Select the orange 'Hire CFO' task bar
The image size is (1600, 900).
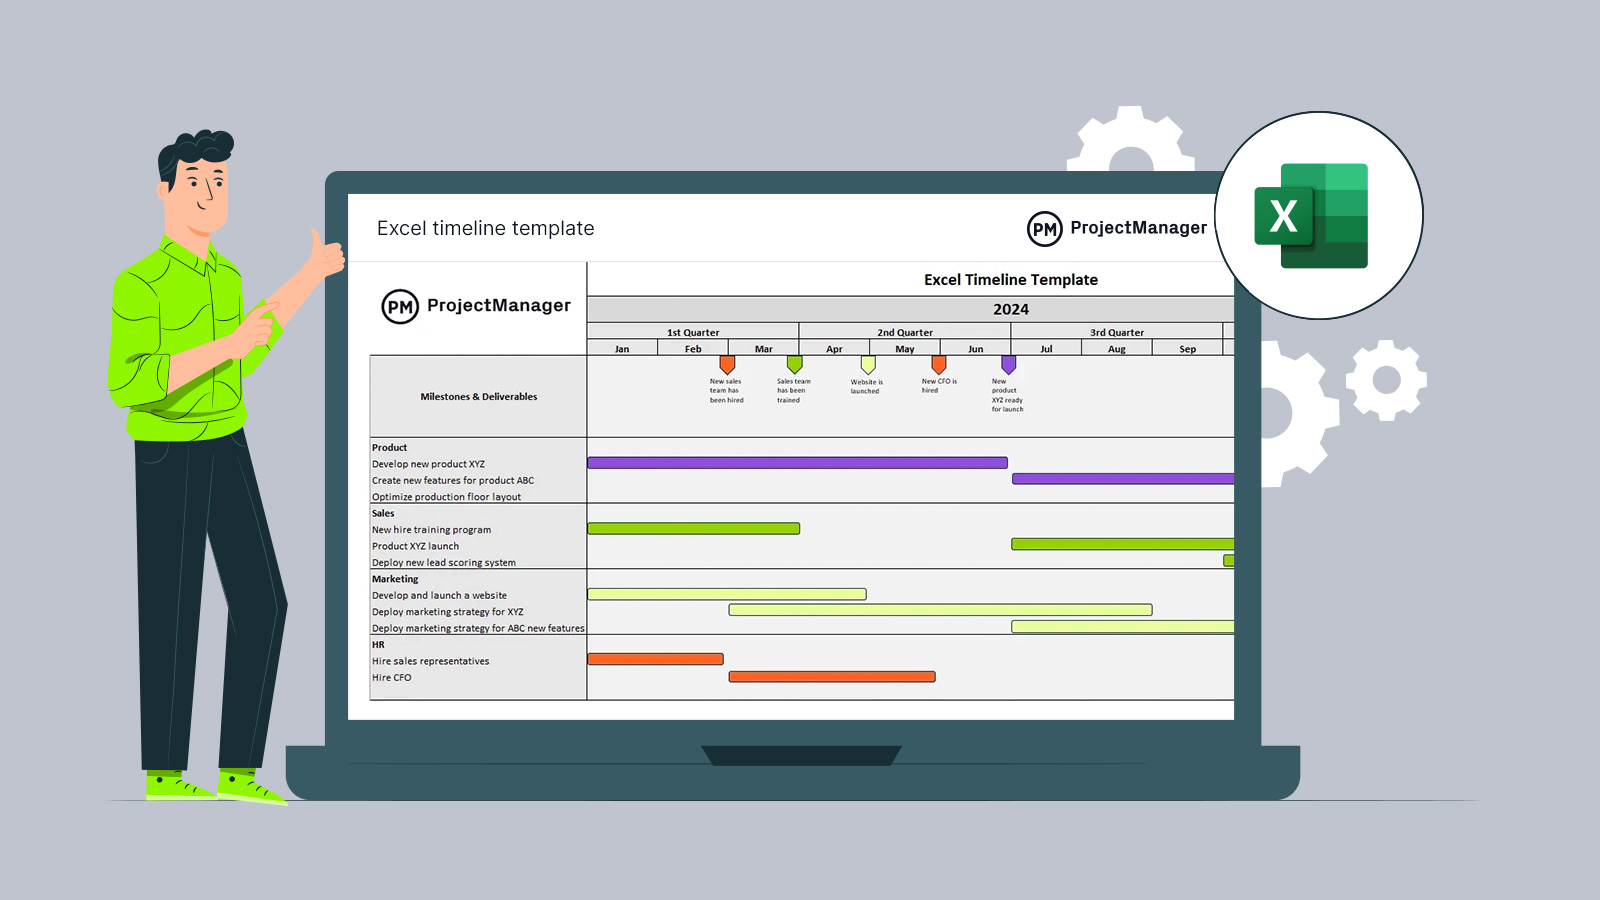[832, 677]
